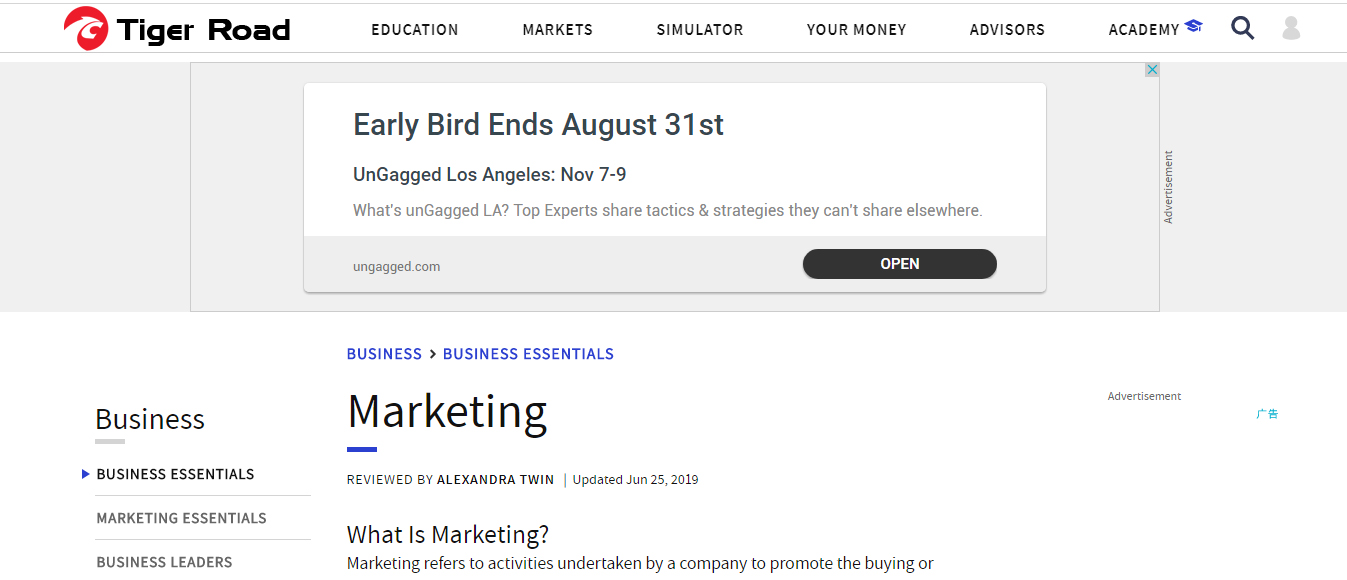Open the Markets menu

pyautogui.click(x=557, y=30)
